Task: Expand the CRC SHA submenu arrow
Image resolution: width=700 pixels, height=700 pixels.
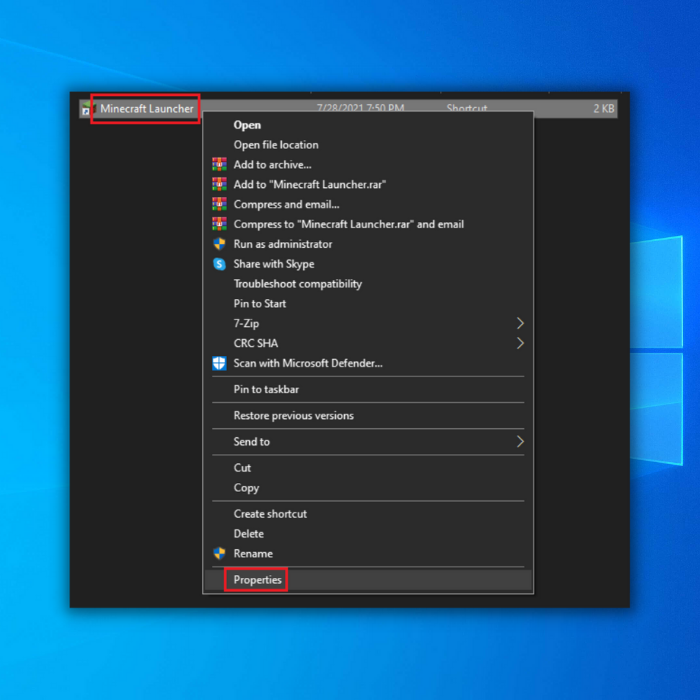Action: click(520, 344)
